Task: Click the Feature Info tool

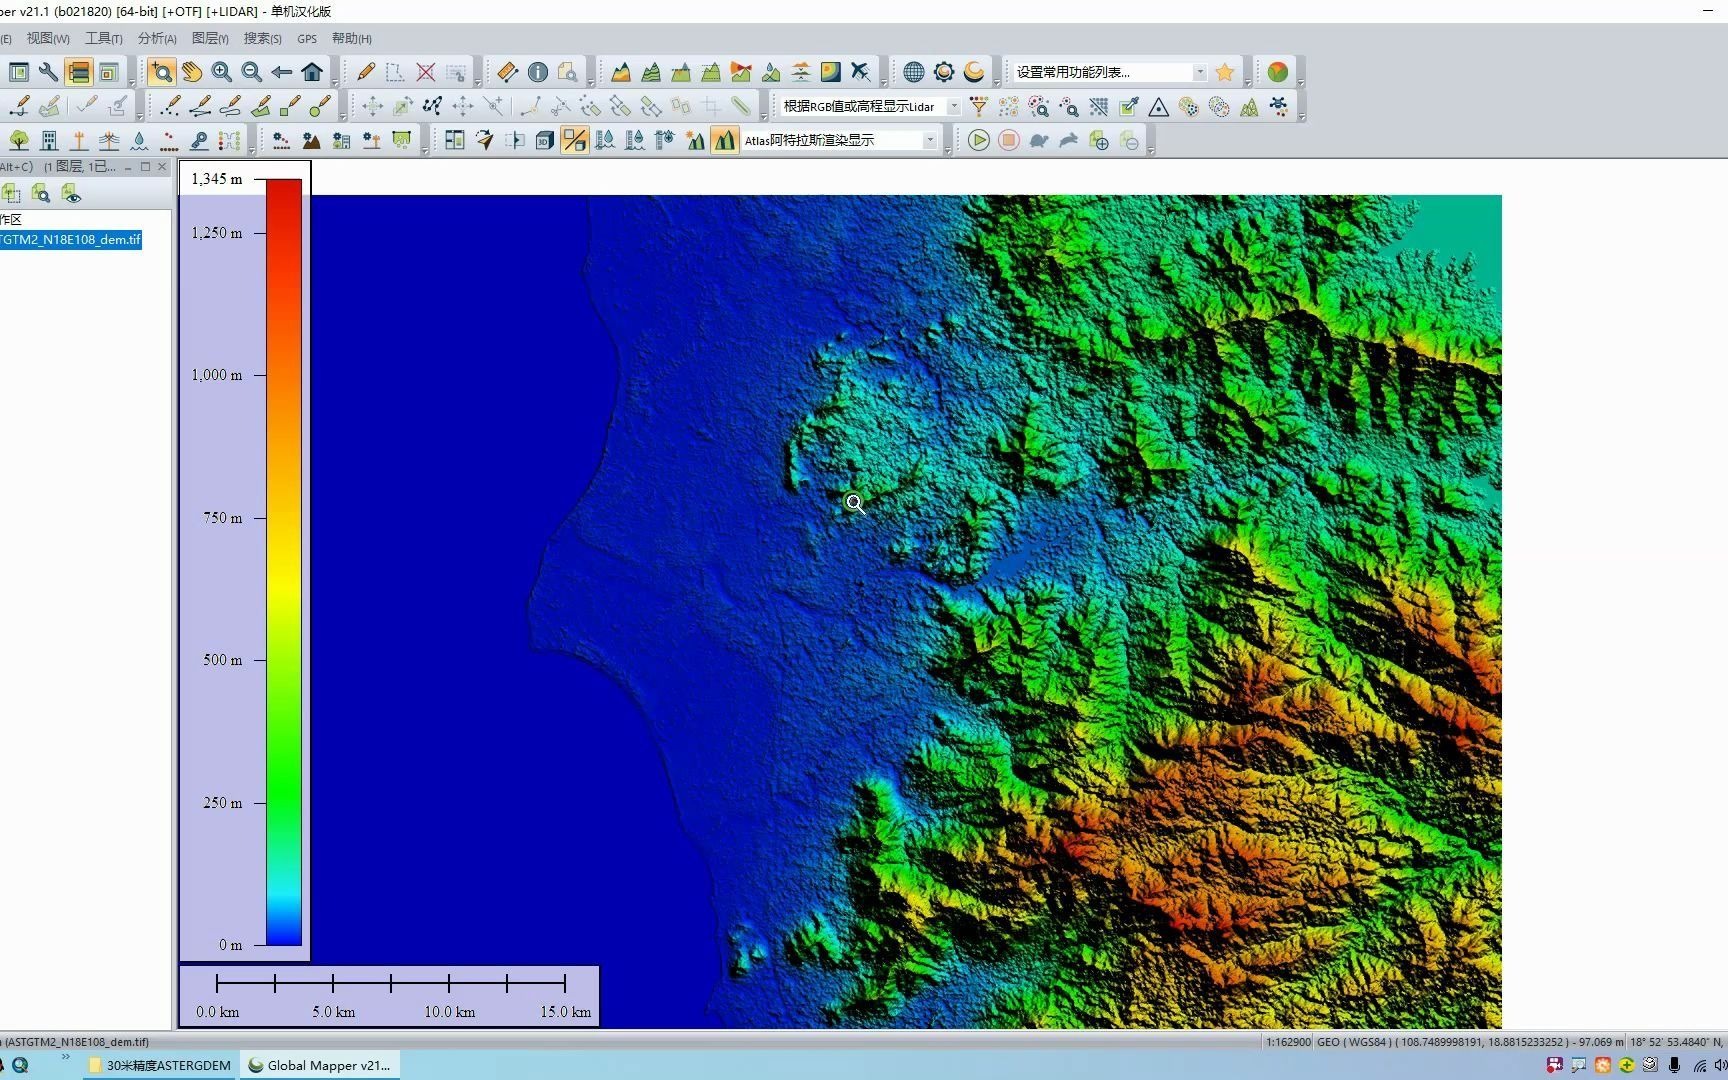Action: pyautogui.click(x=537, y=72)
